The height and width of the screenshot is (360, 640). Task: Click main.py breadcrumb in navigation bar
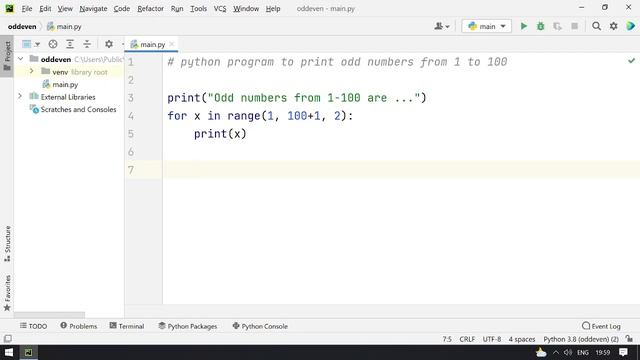click(64, 27)
